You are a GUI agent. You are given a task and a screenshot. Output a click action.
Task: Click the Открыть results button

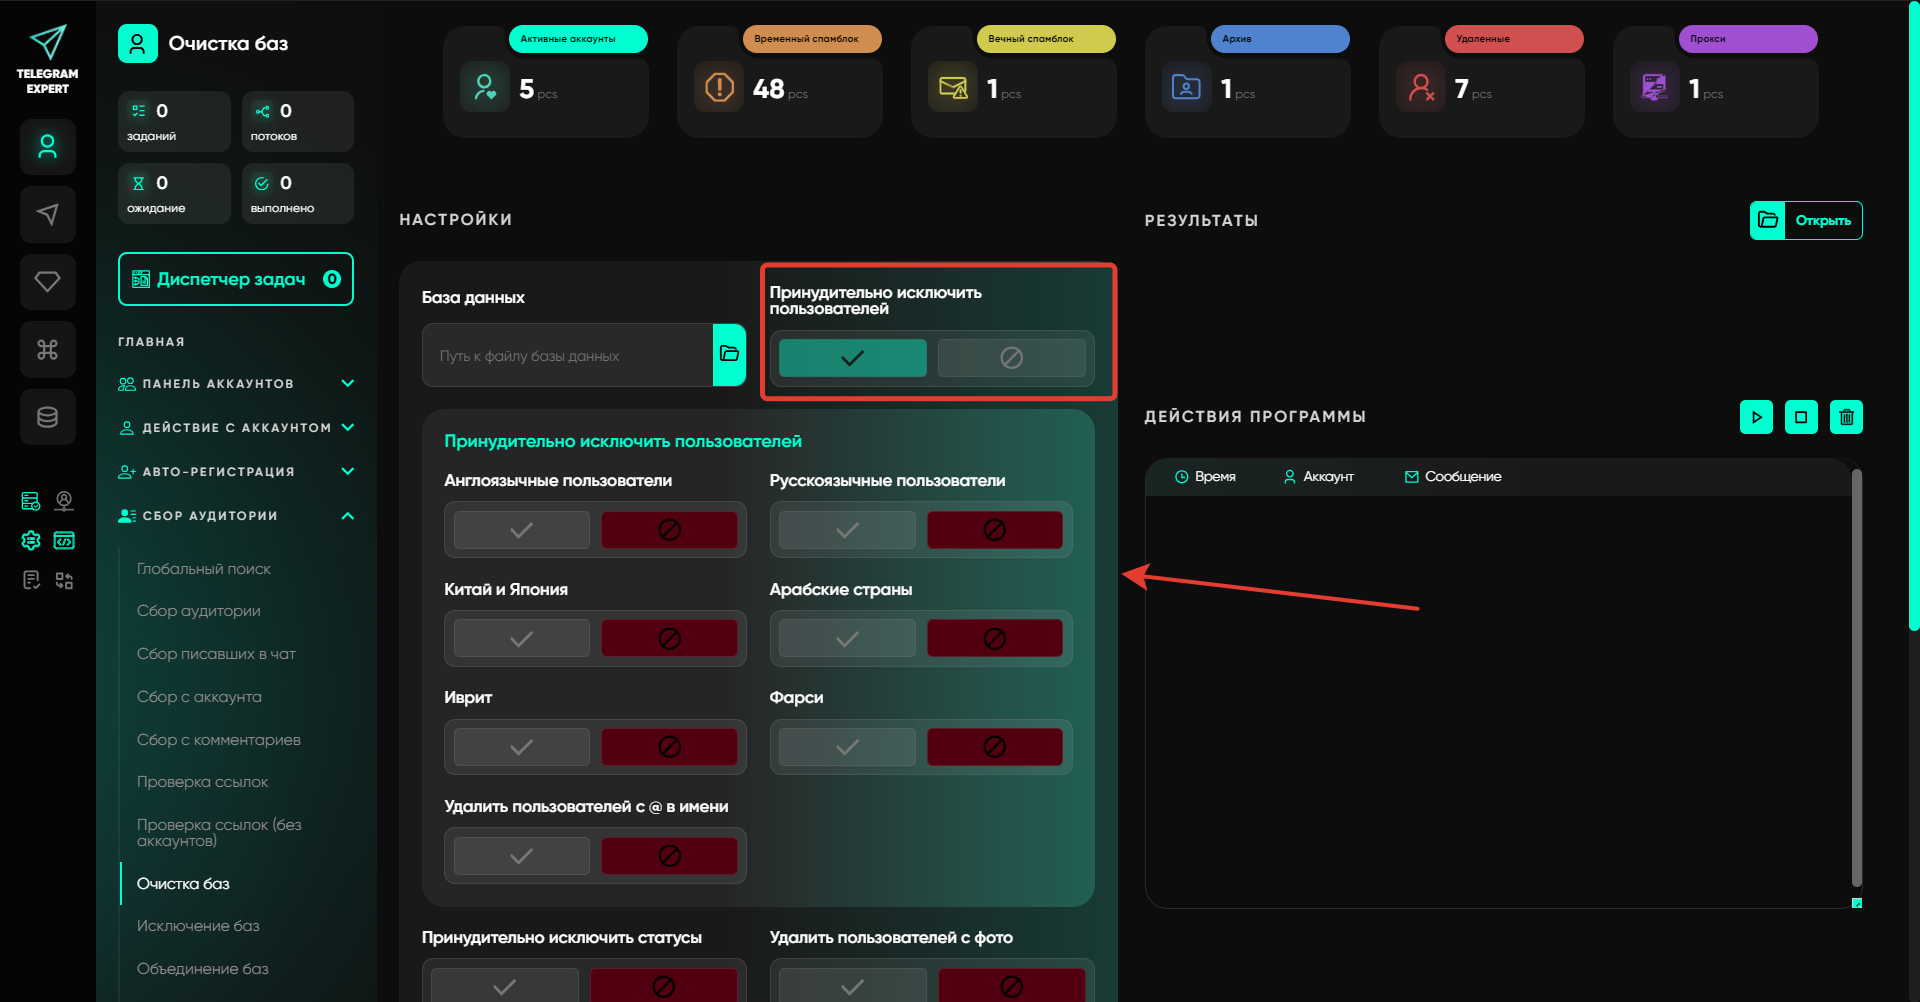click(x=1806, y=220)
